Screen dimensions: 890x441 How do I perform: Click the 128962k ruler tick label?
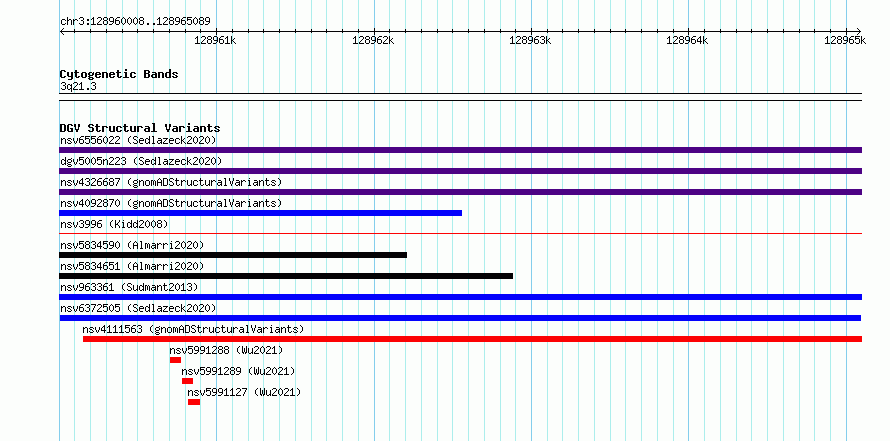tap(373, 40)
